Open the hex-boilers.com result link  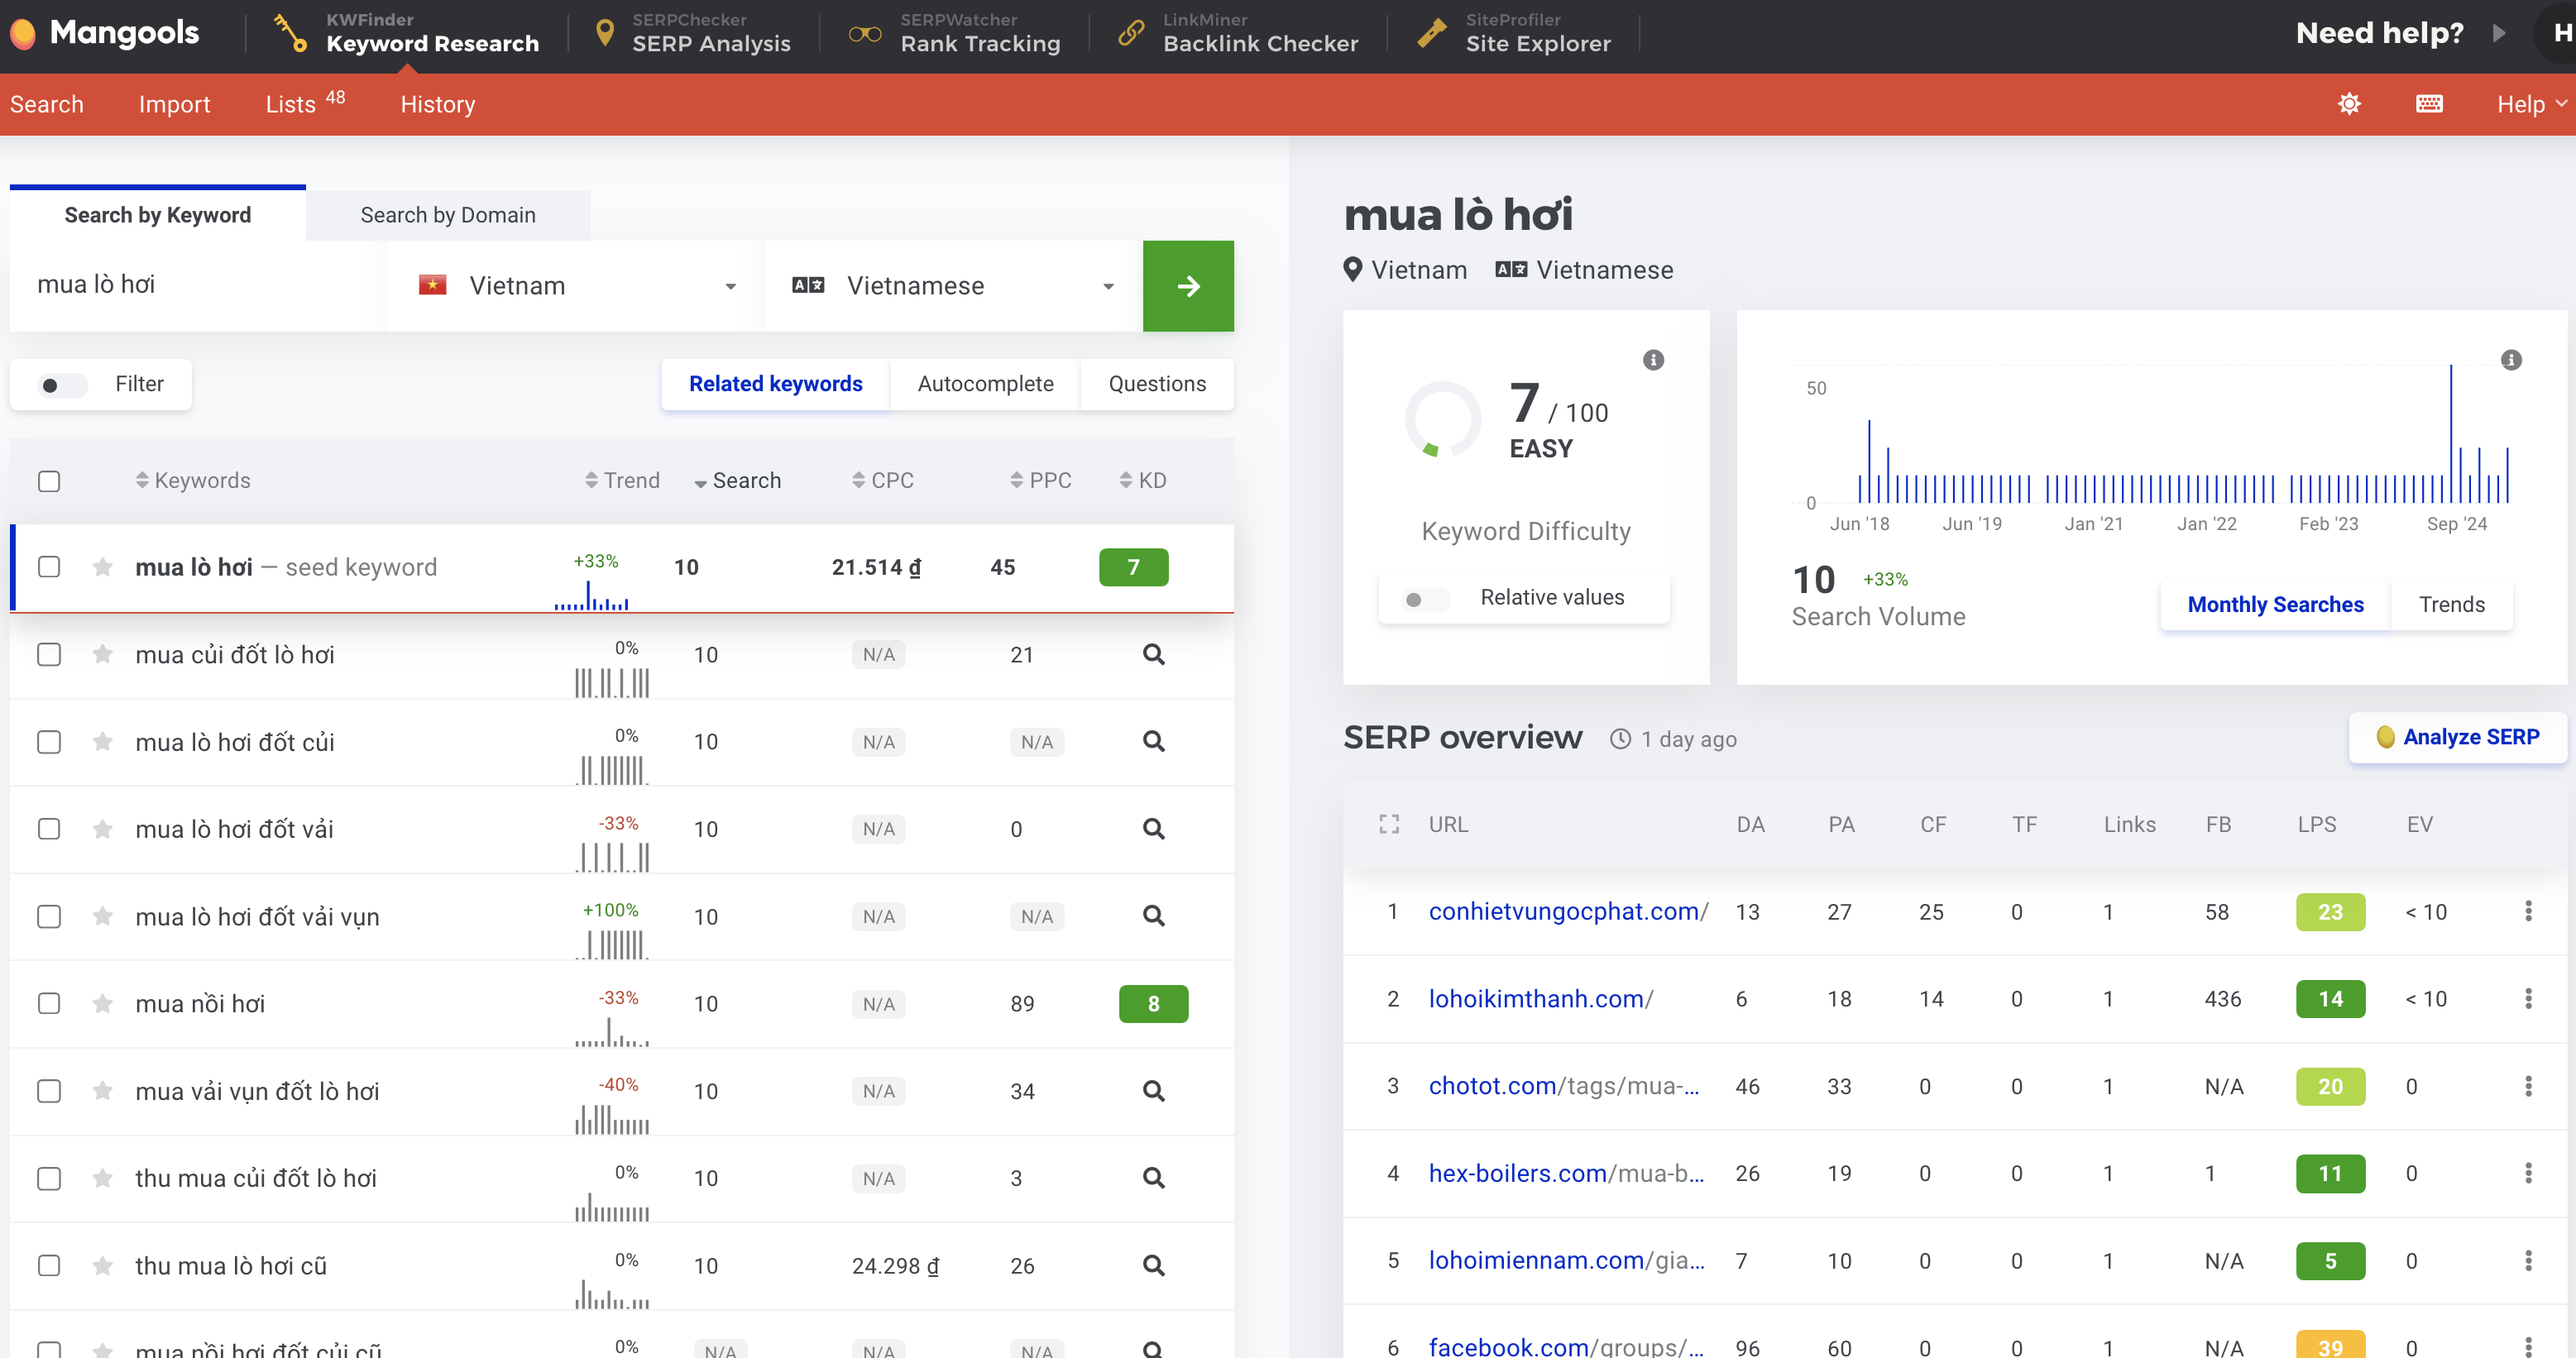[1565, 1173]
